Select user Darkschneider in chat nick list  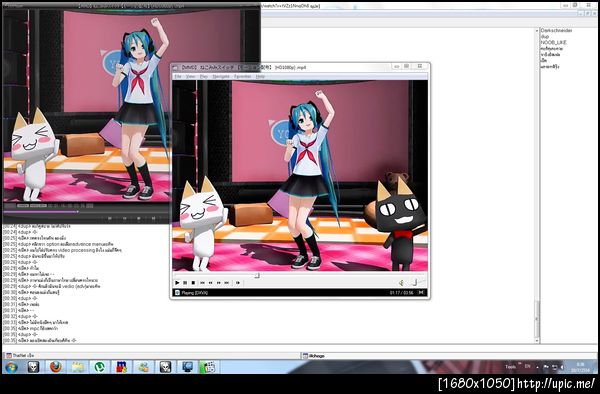[x=556, y=30]
